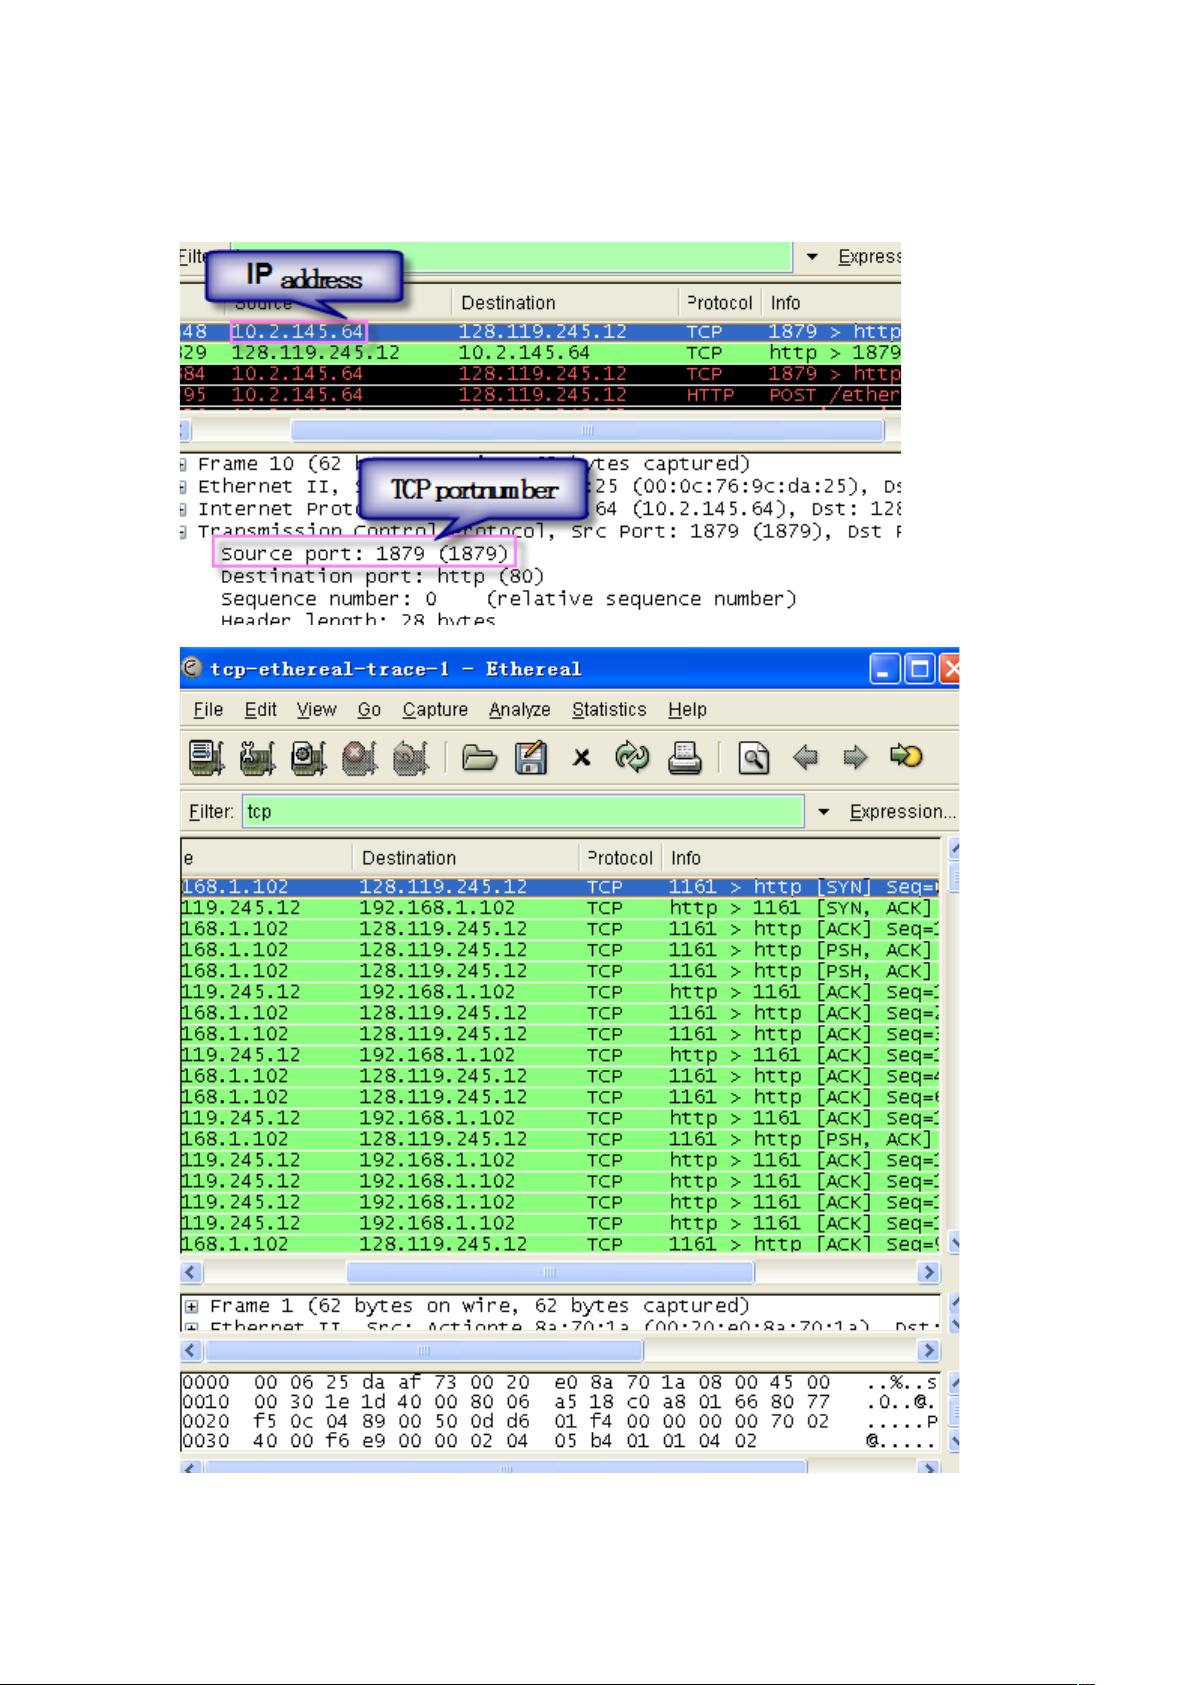1192x1685 pixels.
Task: Select the green http > 1879 packet row
Action: [541, 353]
